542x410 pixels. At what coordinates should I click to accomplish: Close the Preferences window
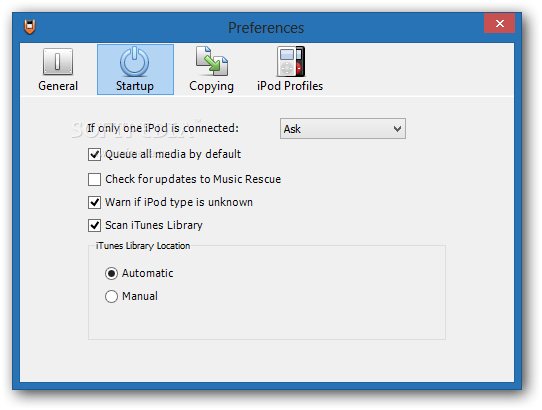click(499, 23)
